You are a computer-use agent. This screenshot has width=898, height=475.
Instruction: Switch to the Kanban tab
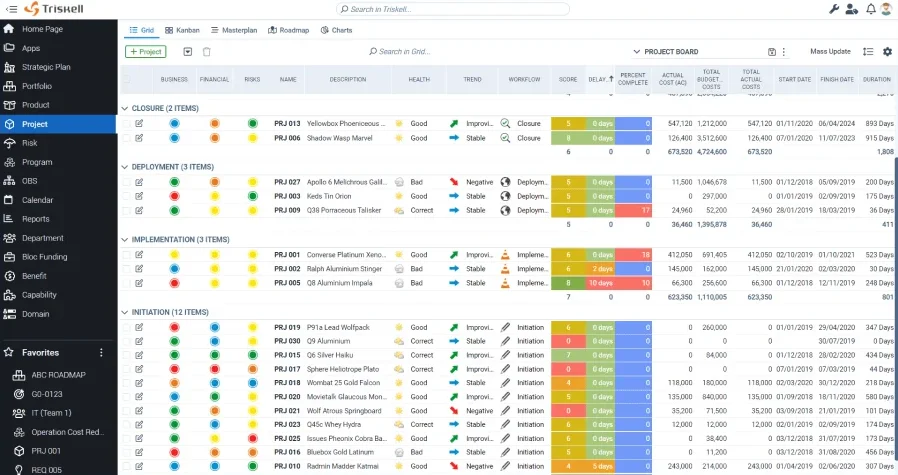point(182,30)
